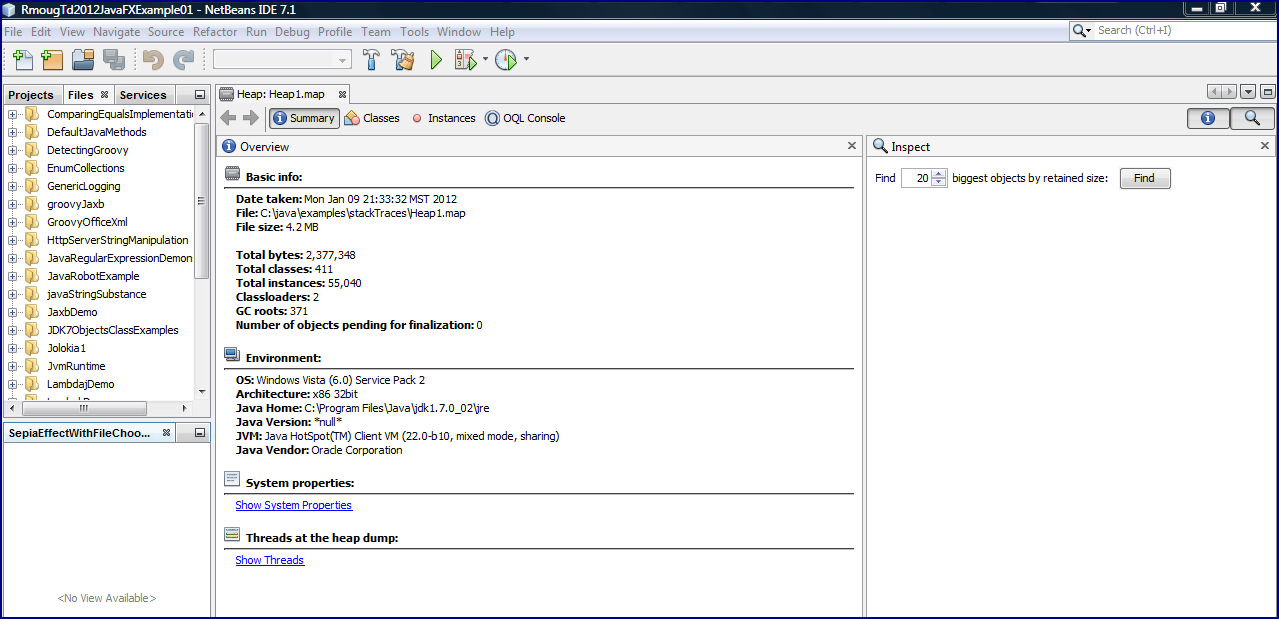
Task: Increase the biggest objects count spinner
Action: pyautogui.click(x=937, y=173)
